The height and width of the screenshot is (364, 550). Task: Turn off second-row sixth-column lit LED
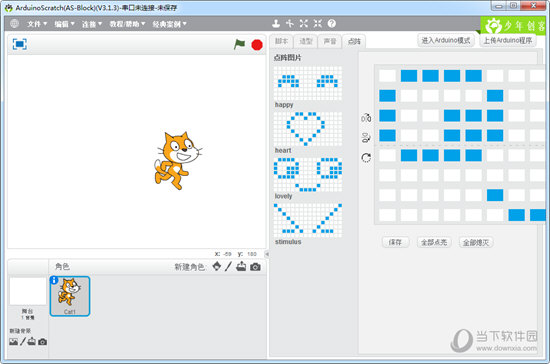pyautogui.click(x=495, y=95)
